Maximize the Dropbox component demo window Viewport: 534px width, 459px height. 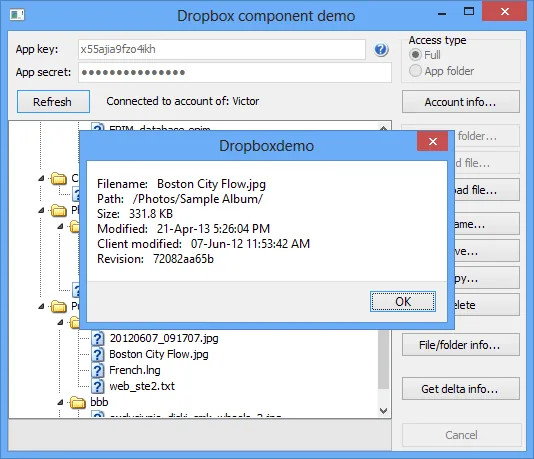click(469, 12)
